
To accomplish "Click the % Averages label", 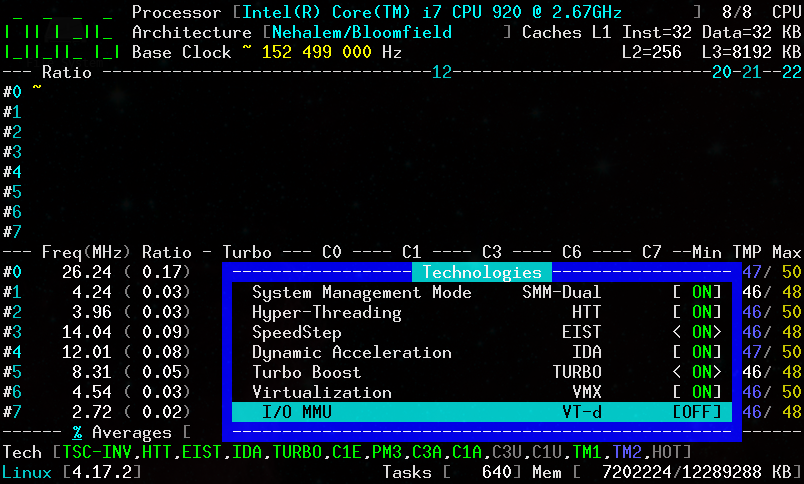I will [x=122, y=432].
